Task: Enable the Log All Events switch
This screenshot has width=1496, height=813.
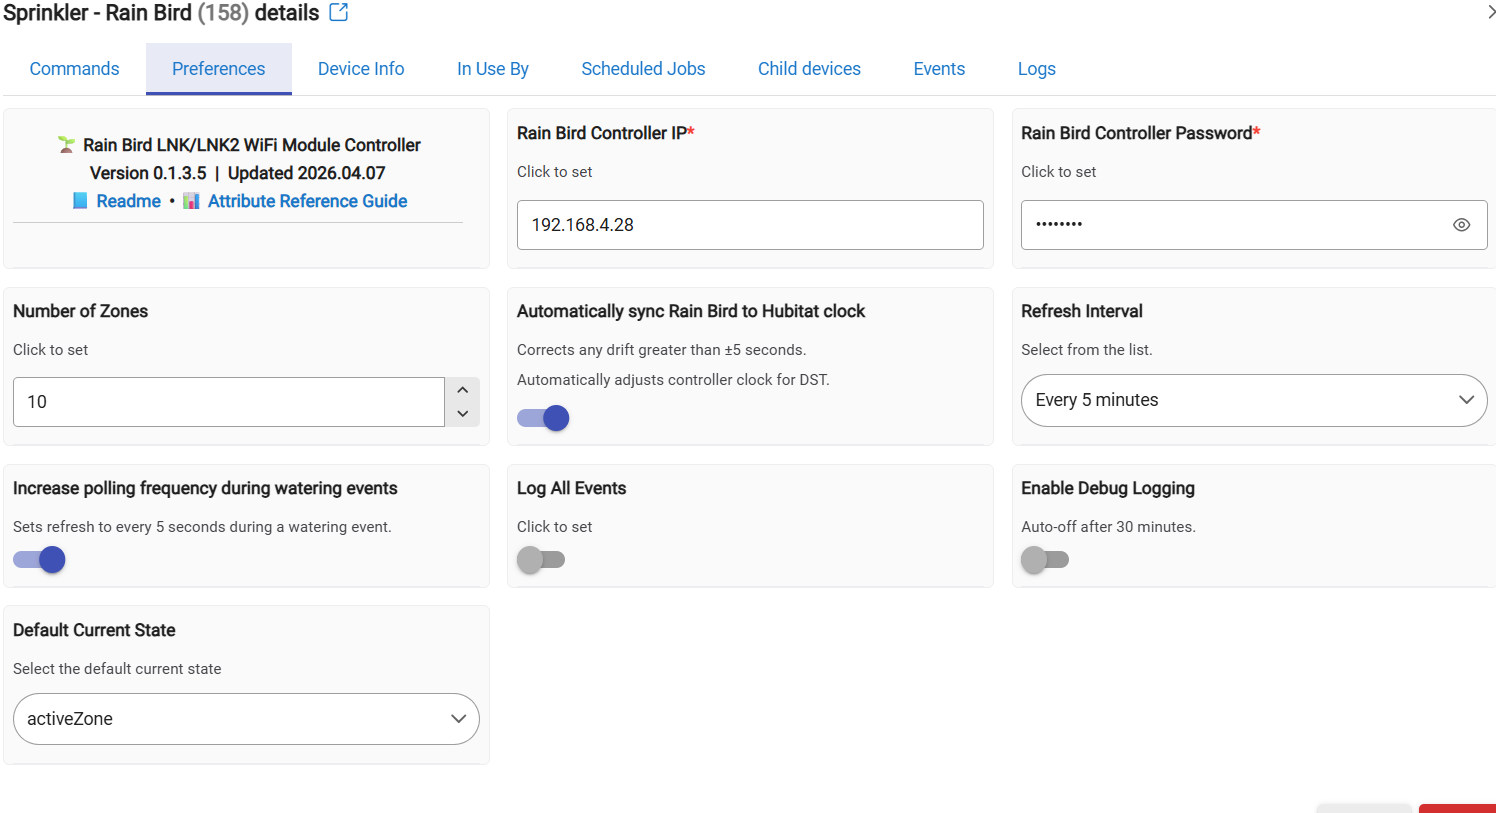Action: pyautogui.click(x=541, y=560)
